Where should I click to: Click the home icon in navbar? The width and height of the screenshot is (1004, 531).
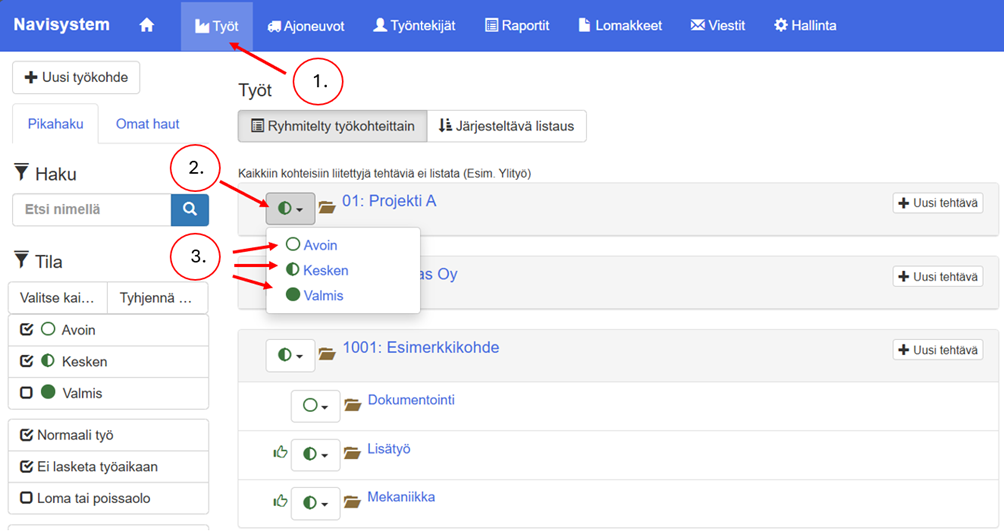pyautogui.click(x=147, y=25)
